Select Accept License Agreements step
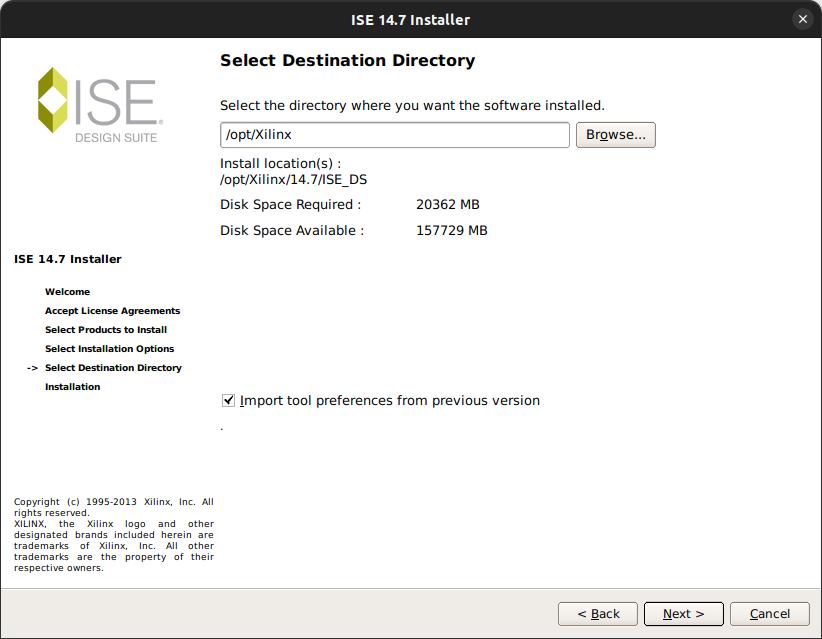822x639 pixels. pyautogui.click(x=112, y=311)
